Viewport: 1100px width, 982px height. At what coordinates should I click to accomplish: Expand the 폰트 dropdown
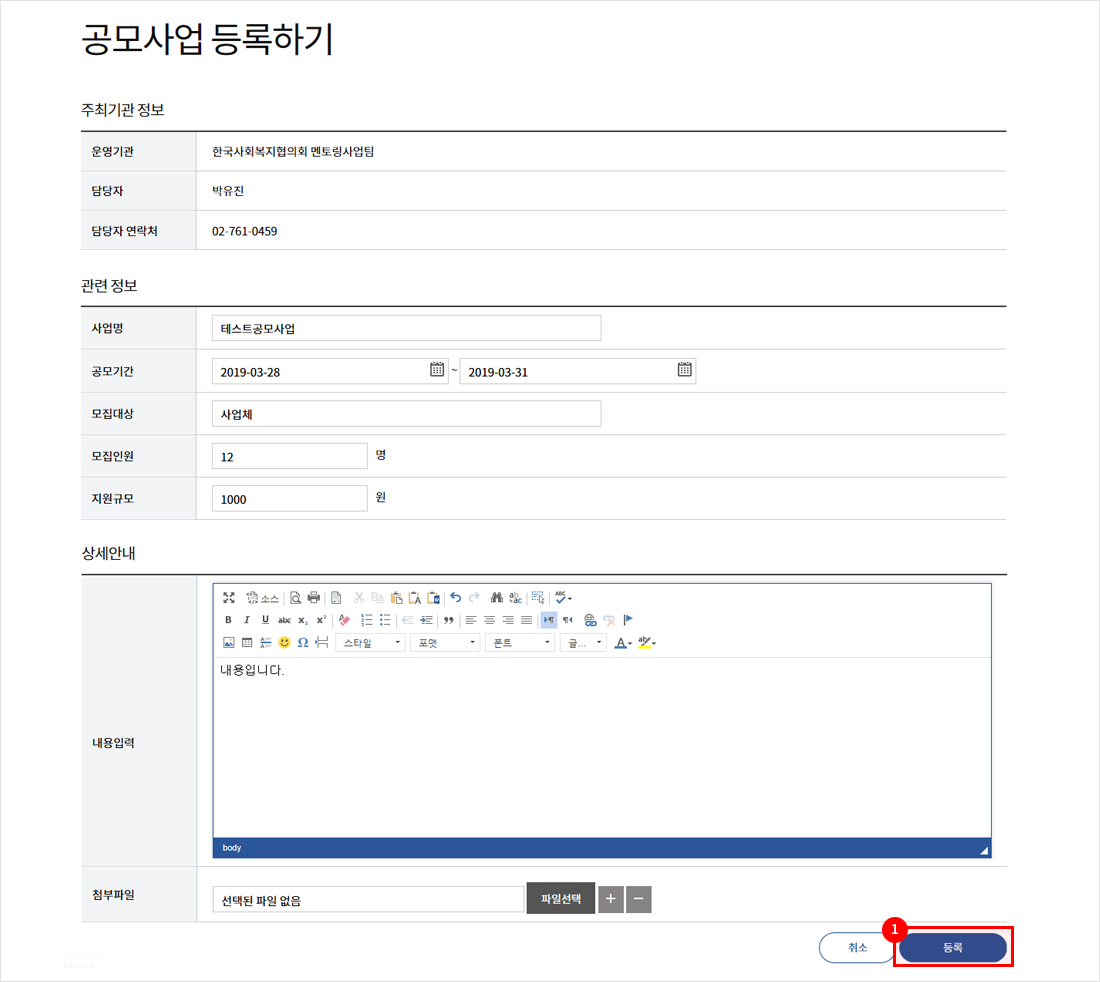pos(520,643)
